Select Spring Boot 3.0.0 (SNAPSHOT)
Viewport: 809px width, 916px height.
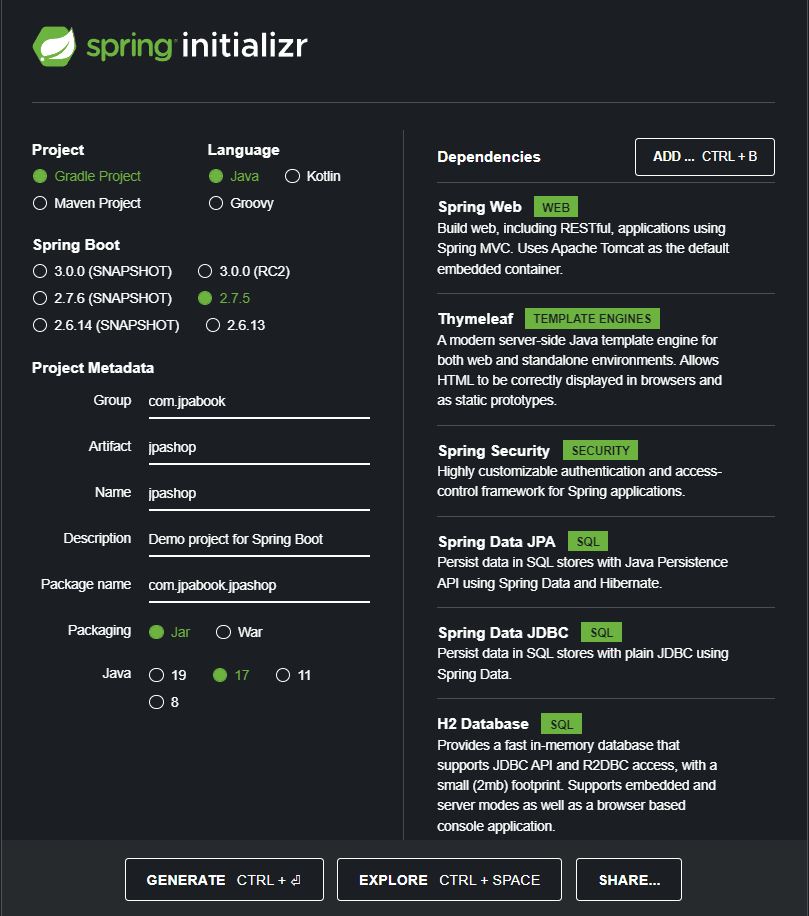tap(40, 271)
